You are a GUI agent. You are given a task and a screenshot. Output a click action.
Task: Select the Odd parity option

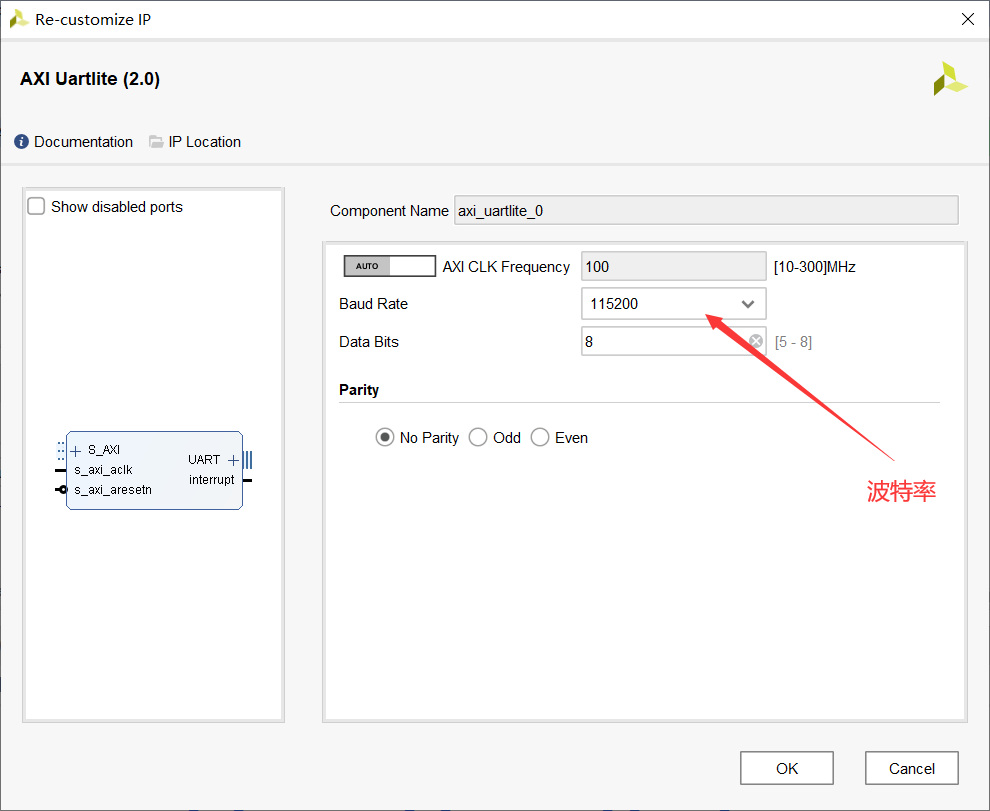(x=478, y=438)
